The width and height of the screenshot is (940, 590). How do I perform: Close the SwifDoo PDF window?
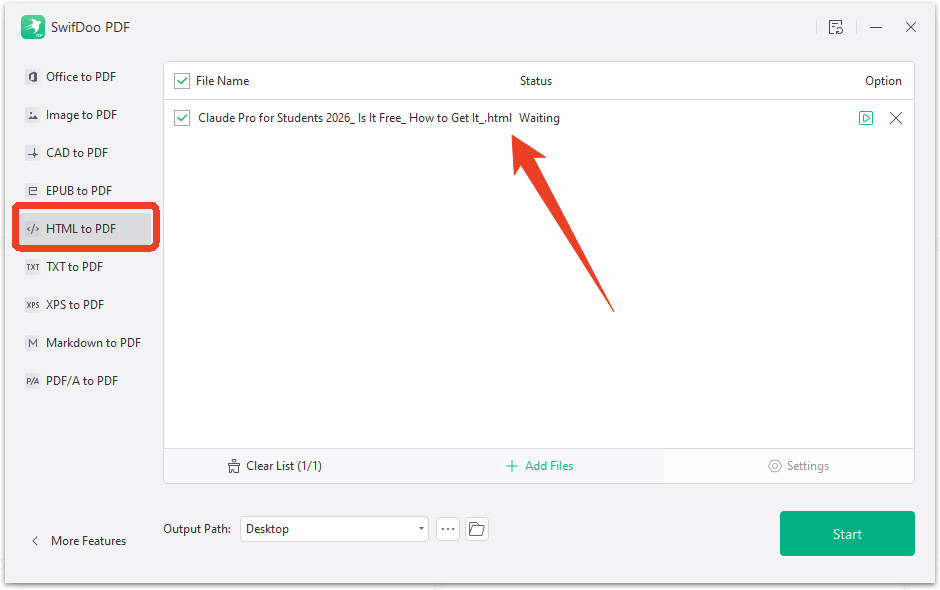[911, 27]
